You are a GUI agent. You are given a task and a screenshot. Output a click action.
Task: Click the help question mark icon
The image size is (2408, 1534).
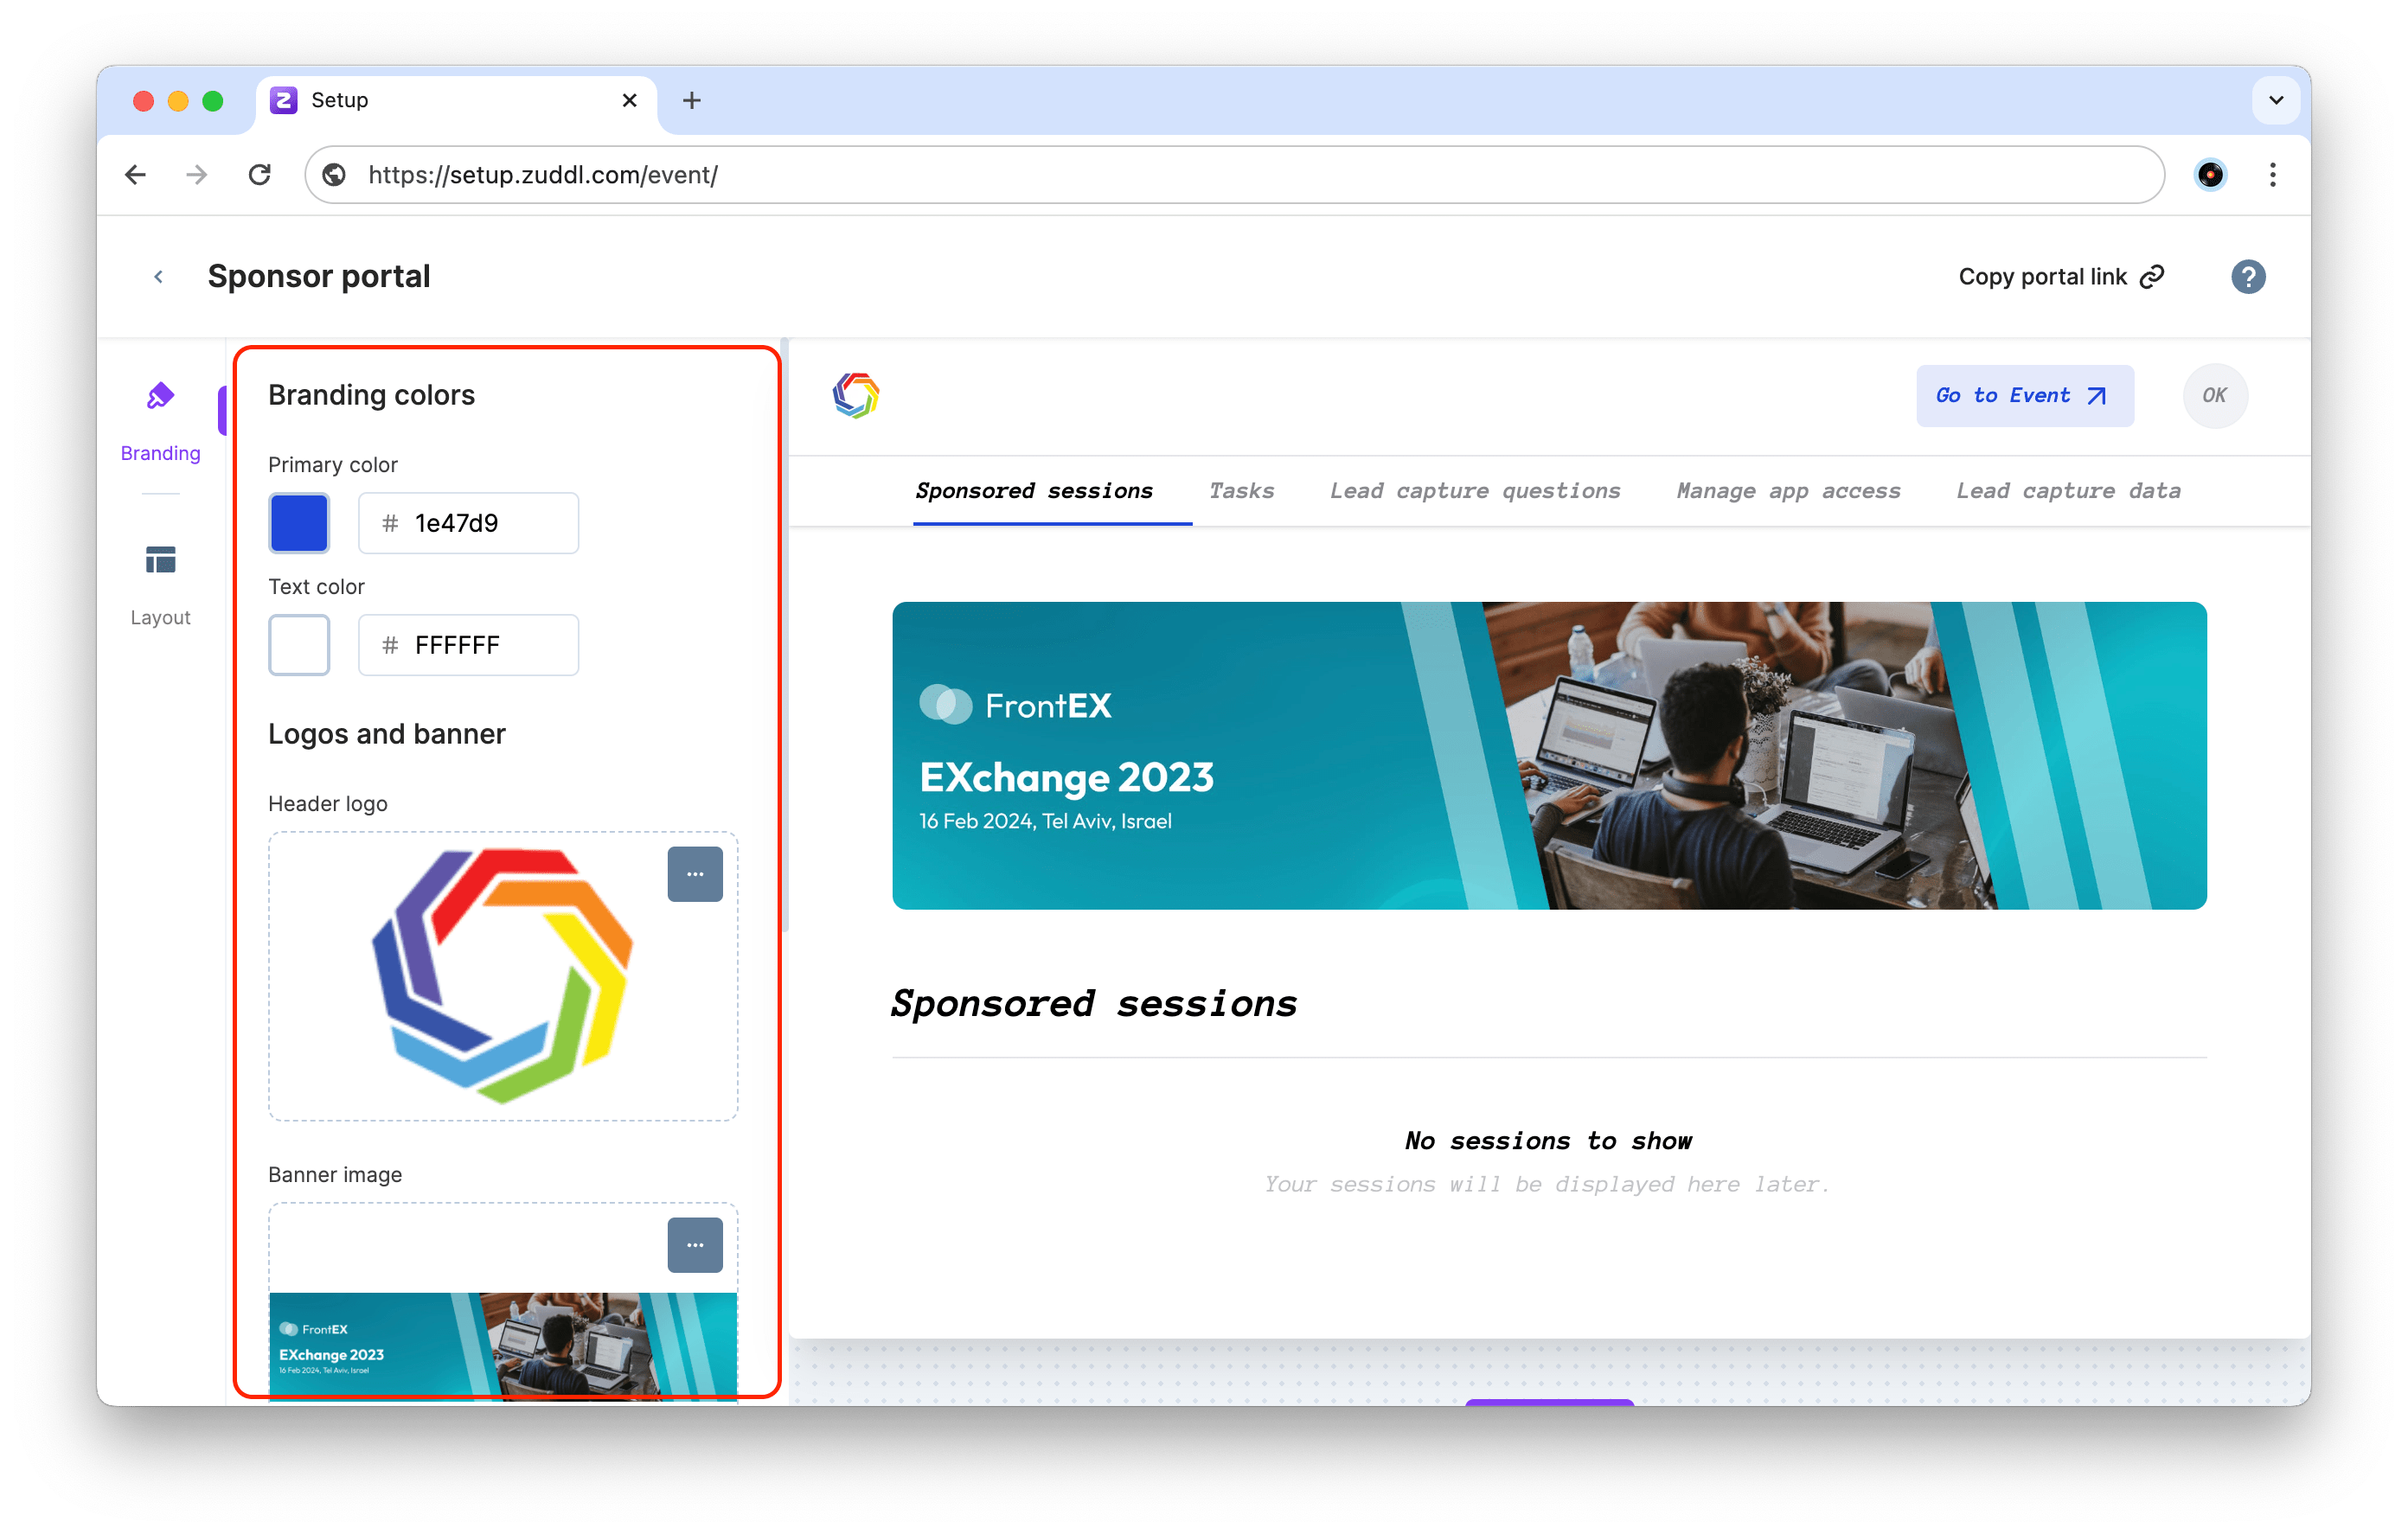2248,276
